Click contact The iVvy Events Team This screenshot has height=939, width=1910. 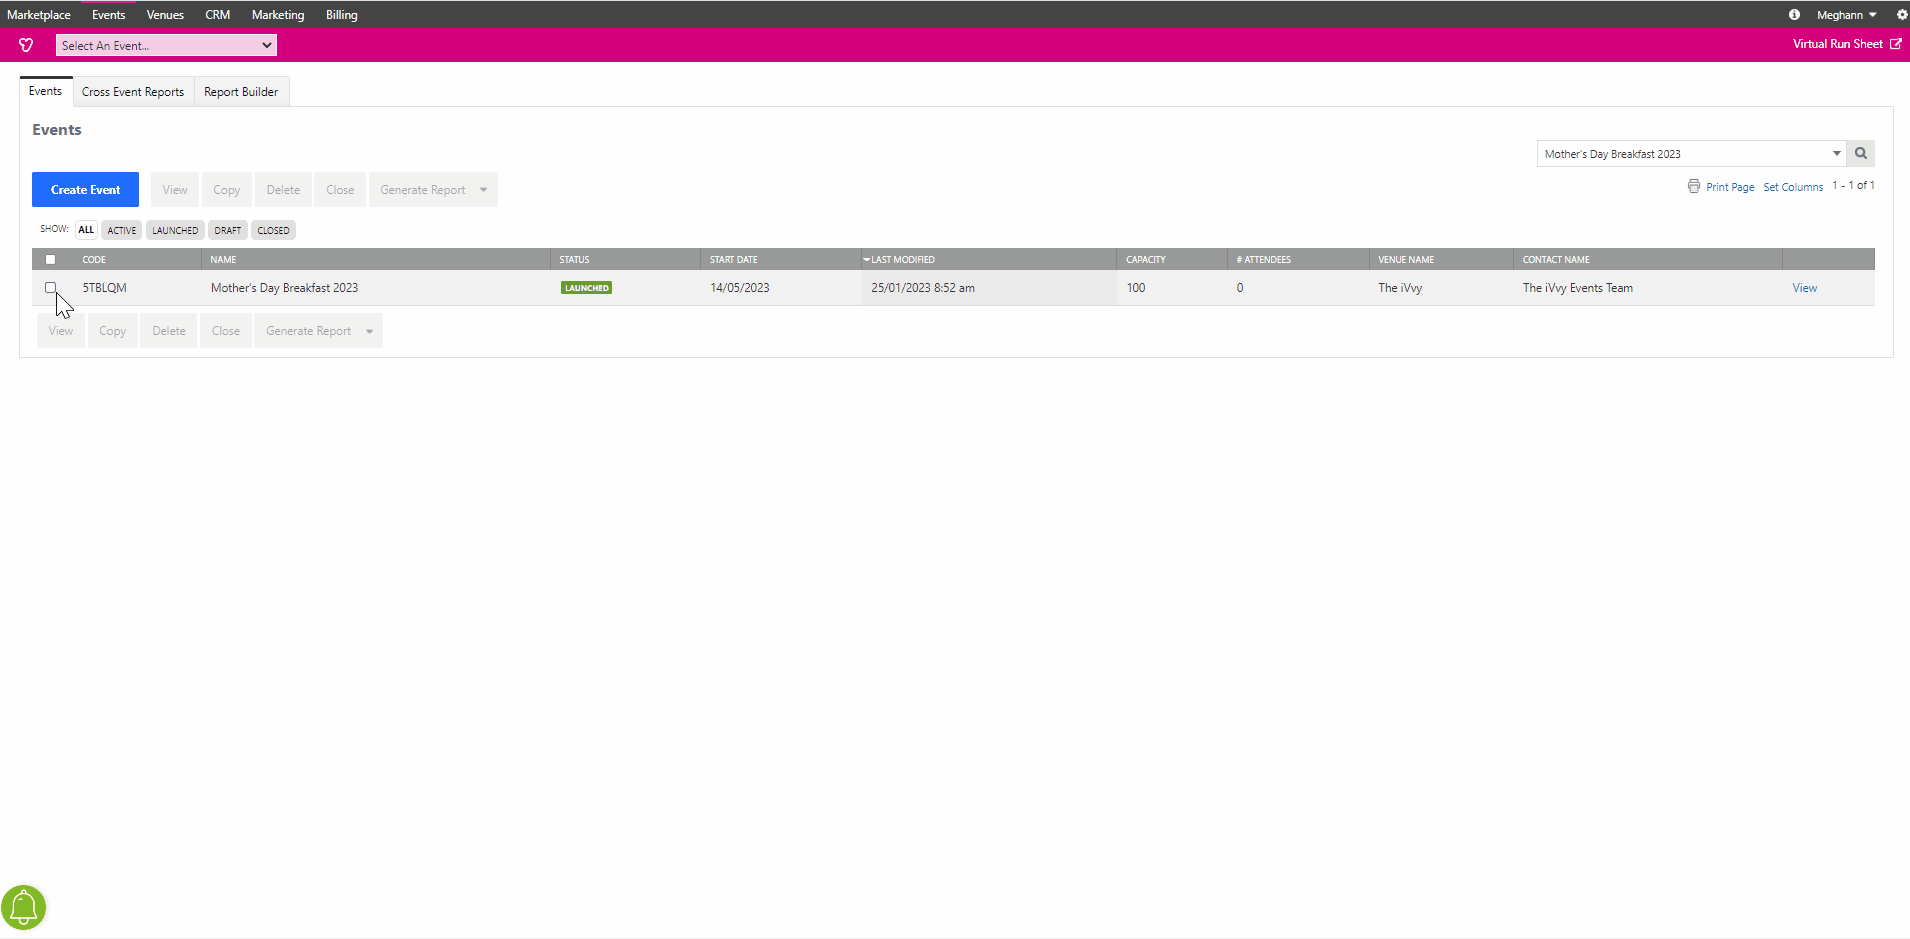[x=1577, y=288]
